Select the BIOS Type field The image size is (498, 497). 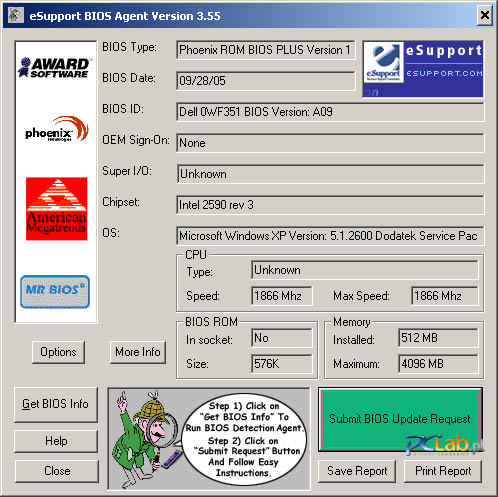(x=266, y=50)
